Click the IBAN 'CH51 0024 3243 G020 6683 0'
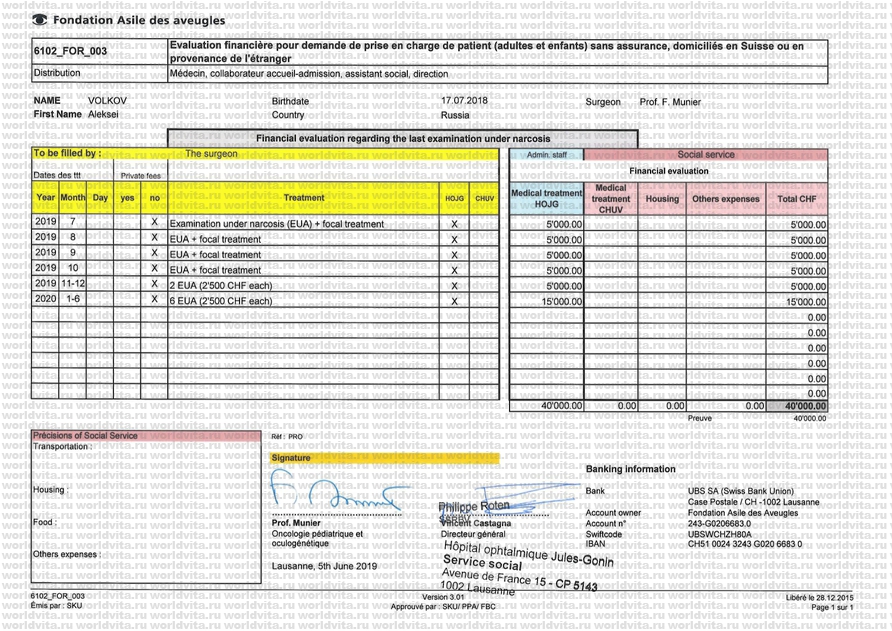 click(x=745, y=544)
